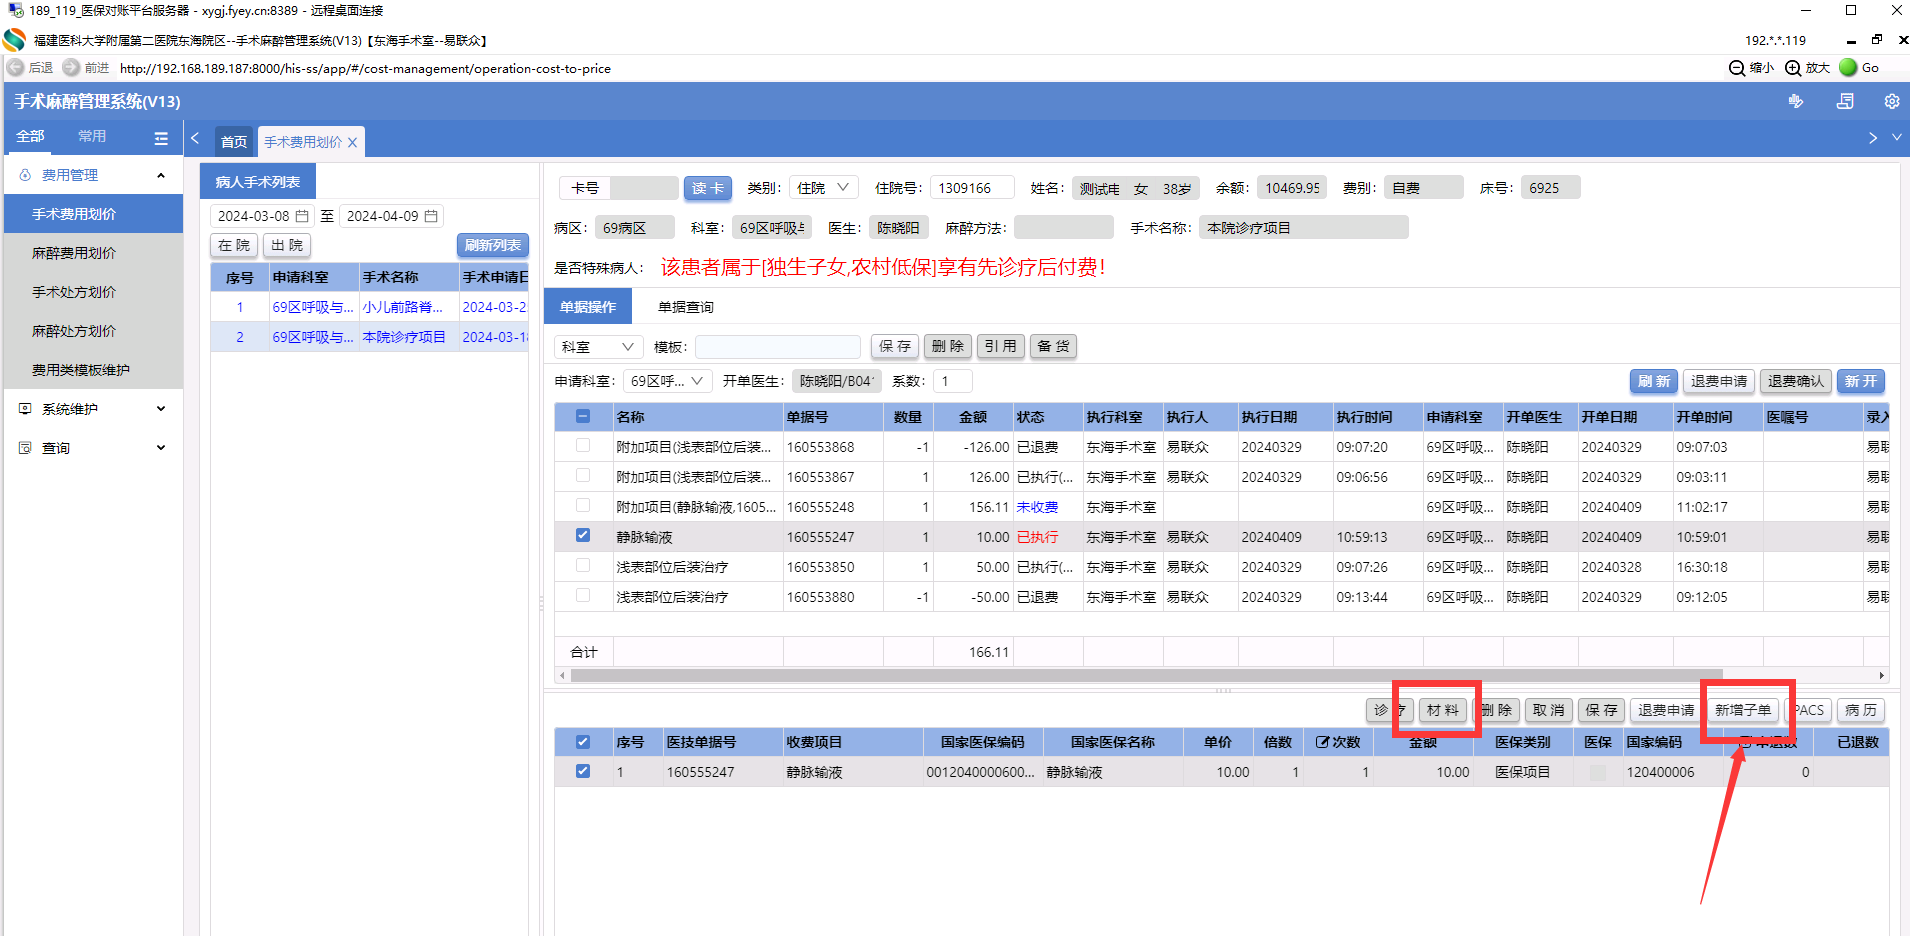Screen dimensions: 1910x936
Task: Click the browser back arrow icon 后退
Action: click(16, 67)
